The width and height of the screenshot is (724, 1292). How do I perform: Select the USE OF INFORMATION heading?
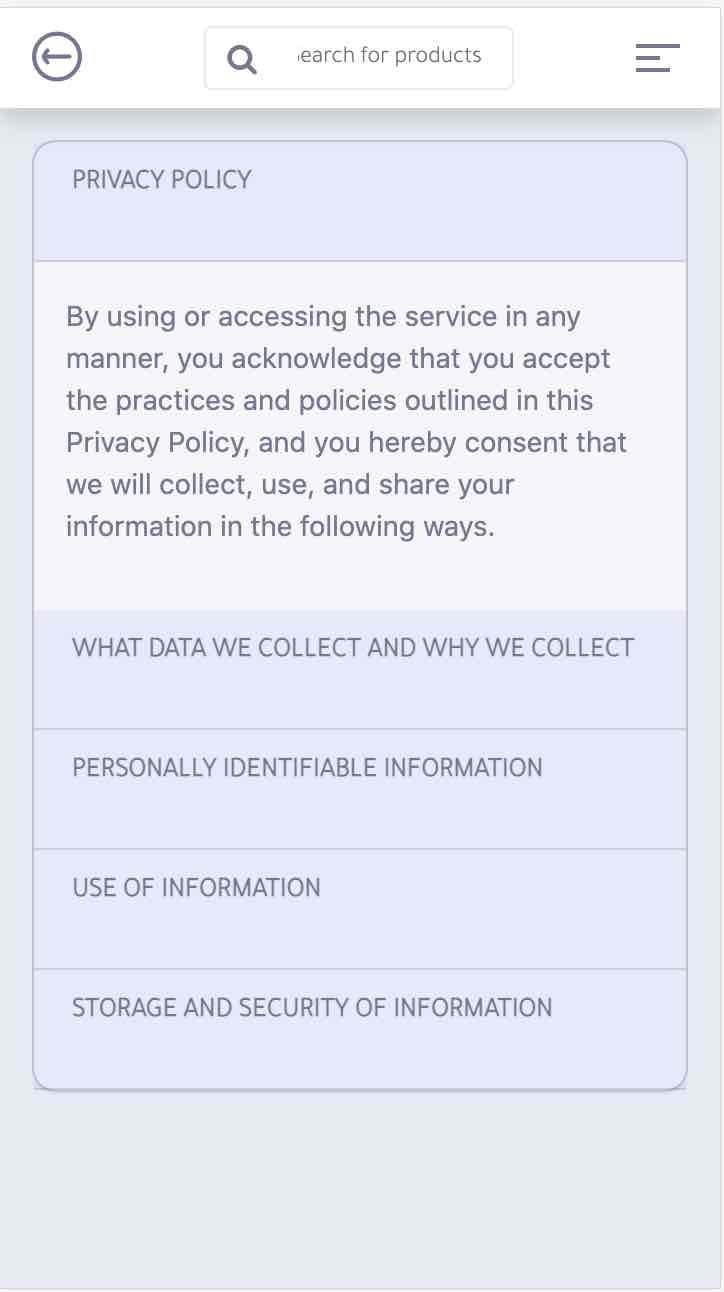[x=197, y=888]
